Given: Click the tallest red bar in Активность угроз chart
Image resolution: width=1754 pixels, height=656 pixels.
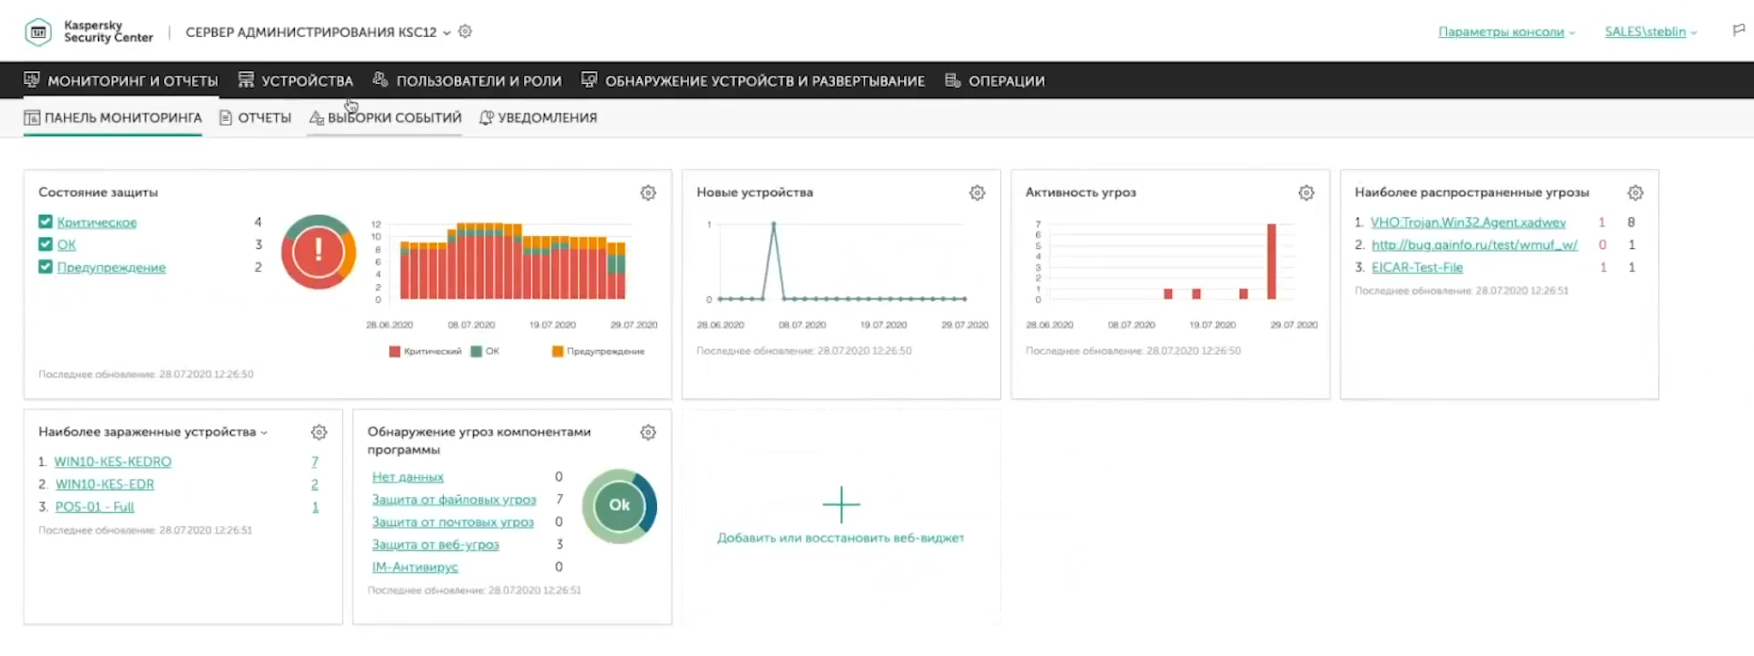Looking at the screenshot, I should coord(1272,261).
